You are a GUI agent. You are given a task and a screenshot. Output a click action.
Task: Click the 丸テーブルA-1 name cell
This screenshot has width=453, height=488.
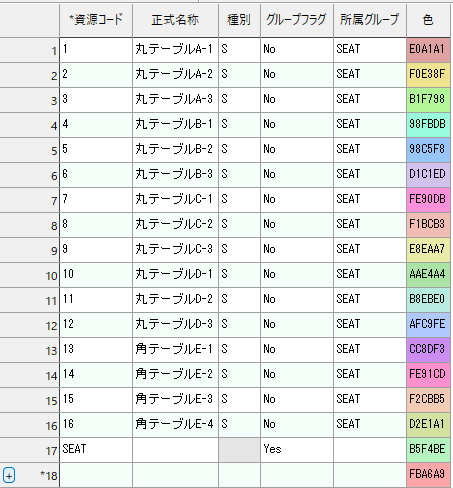[x=175, y=49]
